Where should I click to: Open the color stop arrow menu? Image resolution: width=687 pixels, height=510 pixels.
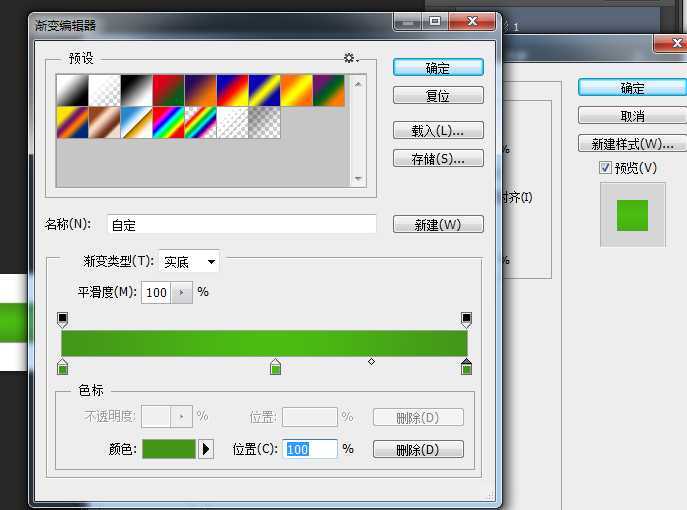point(206,449)
